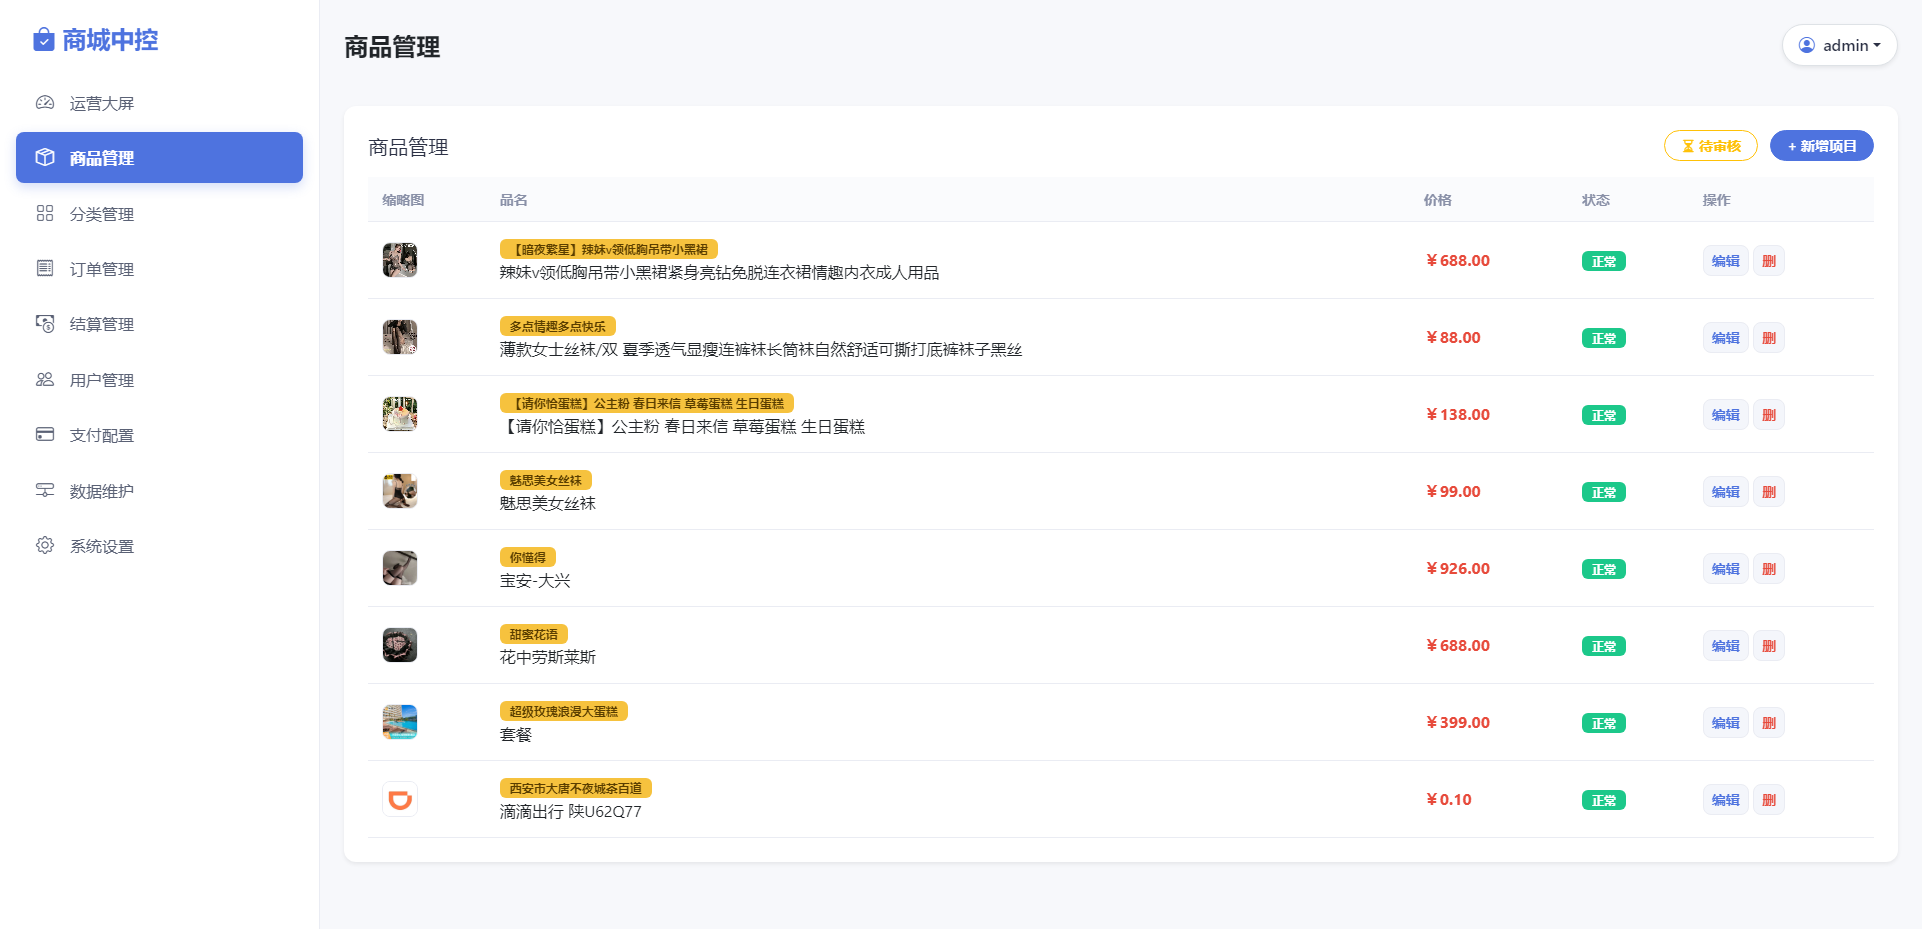The height and width of the screenshot is (929, 1922).
Task: Open 数据维护 maintenance icon
Action: point(45,490)
